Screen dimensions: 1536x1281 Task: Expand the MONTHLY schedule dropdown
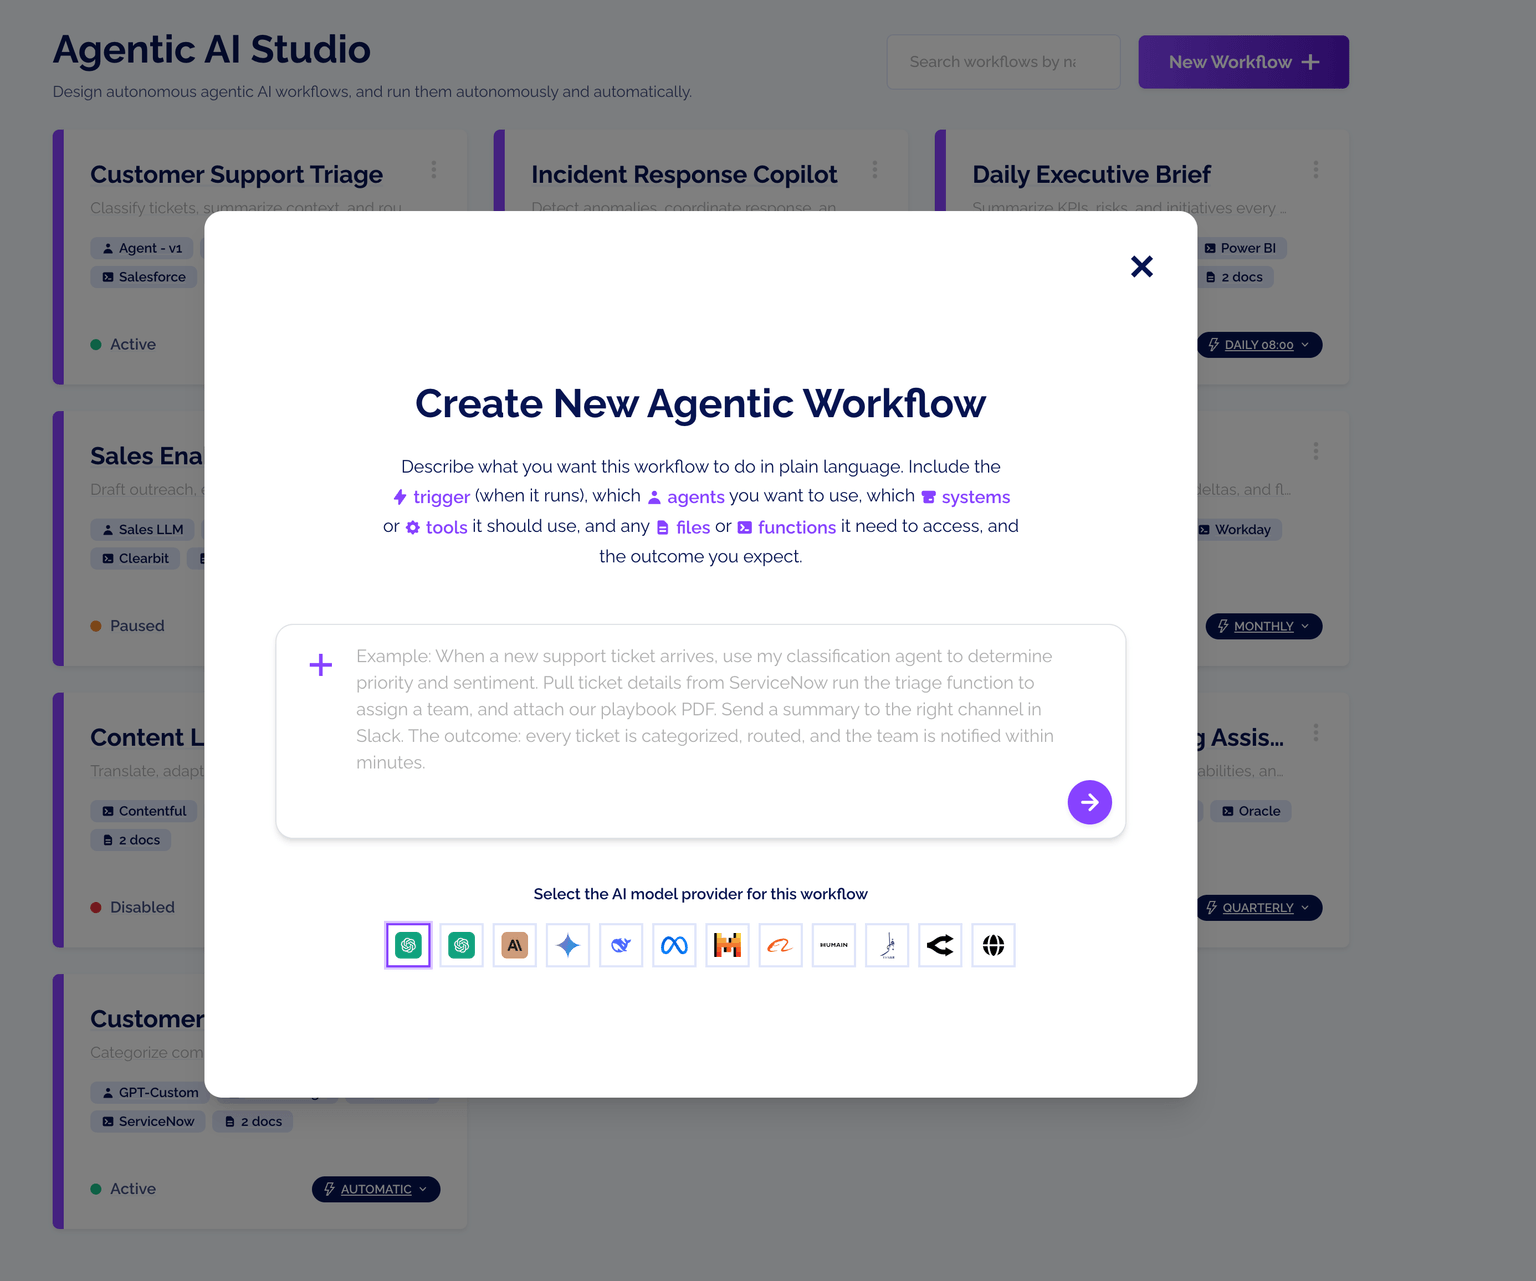point(1263,626)
